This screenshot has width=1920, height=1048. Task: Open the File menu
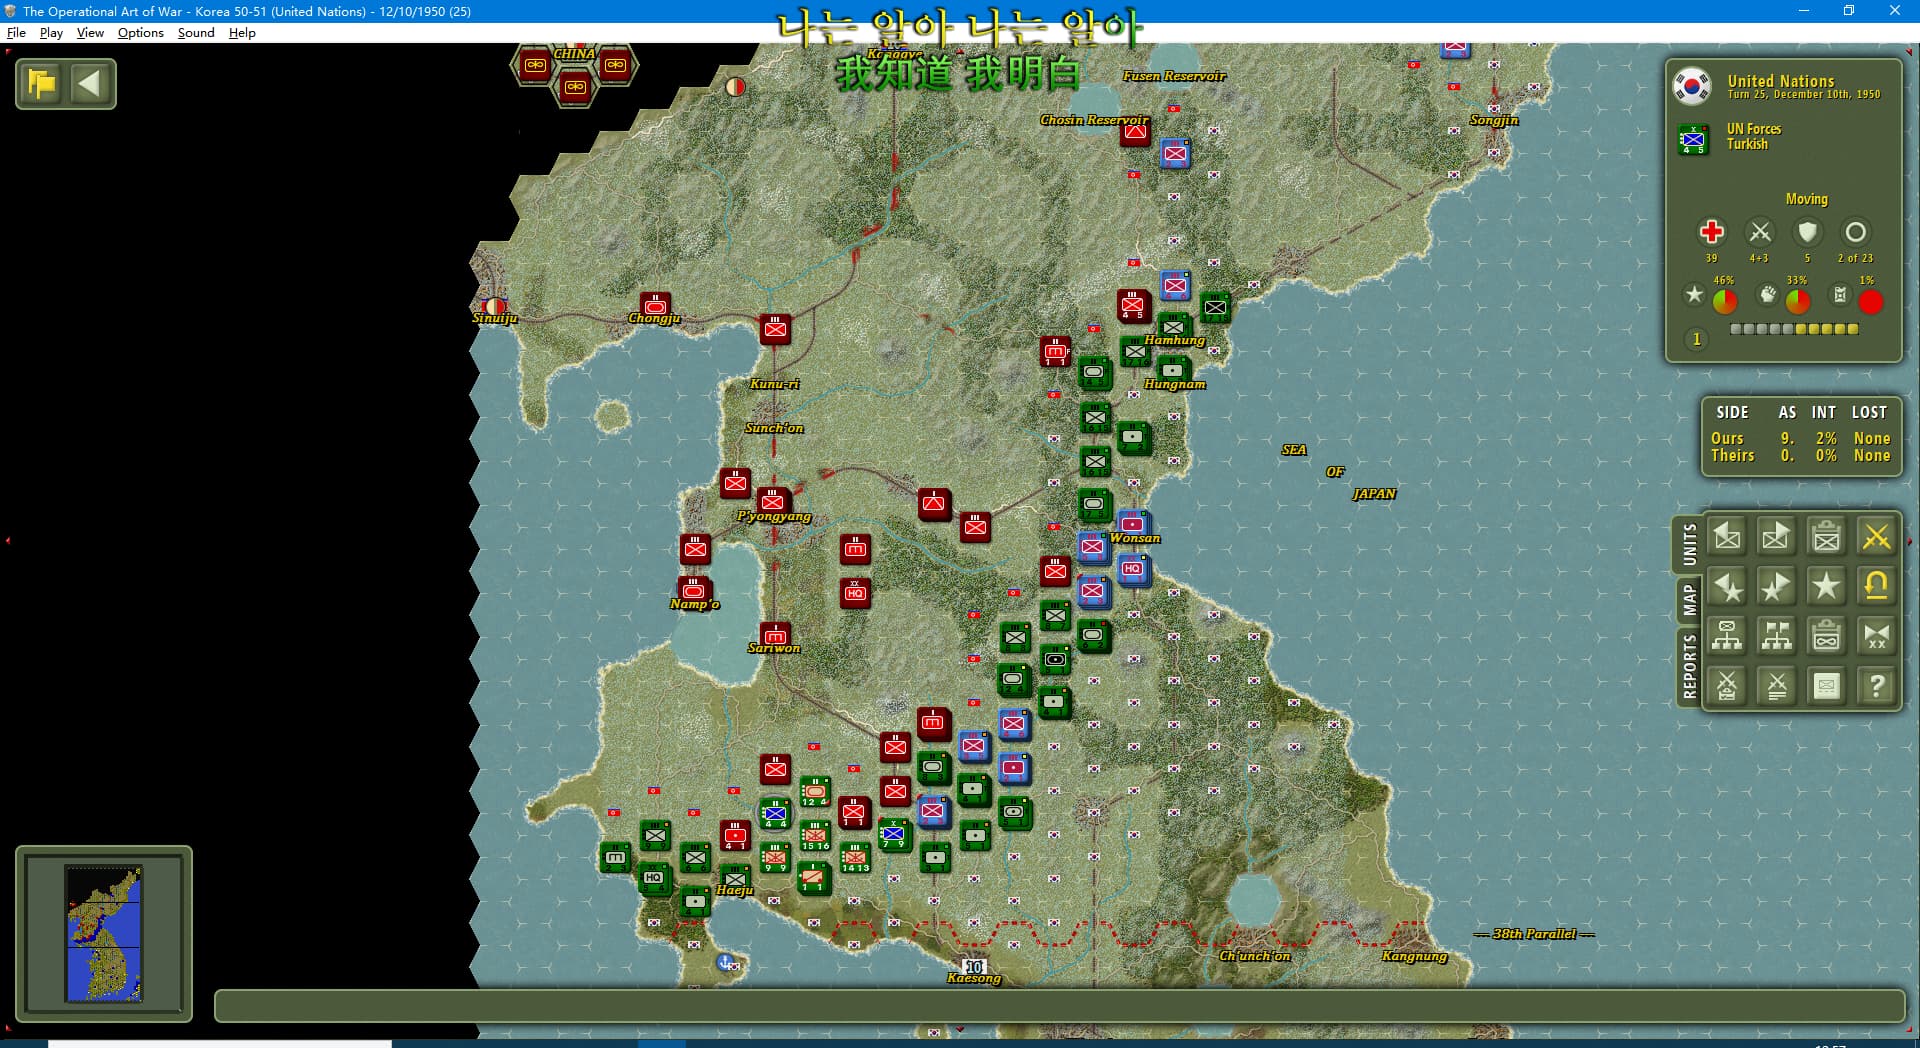coord(16,33)
